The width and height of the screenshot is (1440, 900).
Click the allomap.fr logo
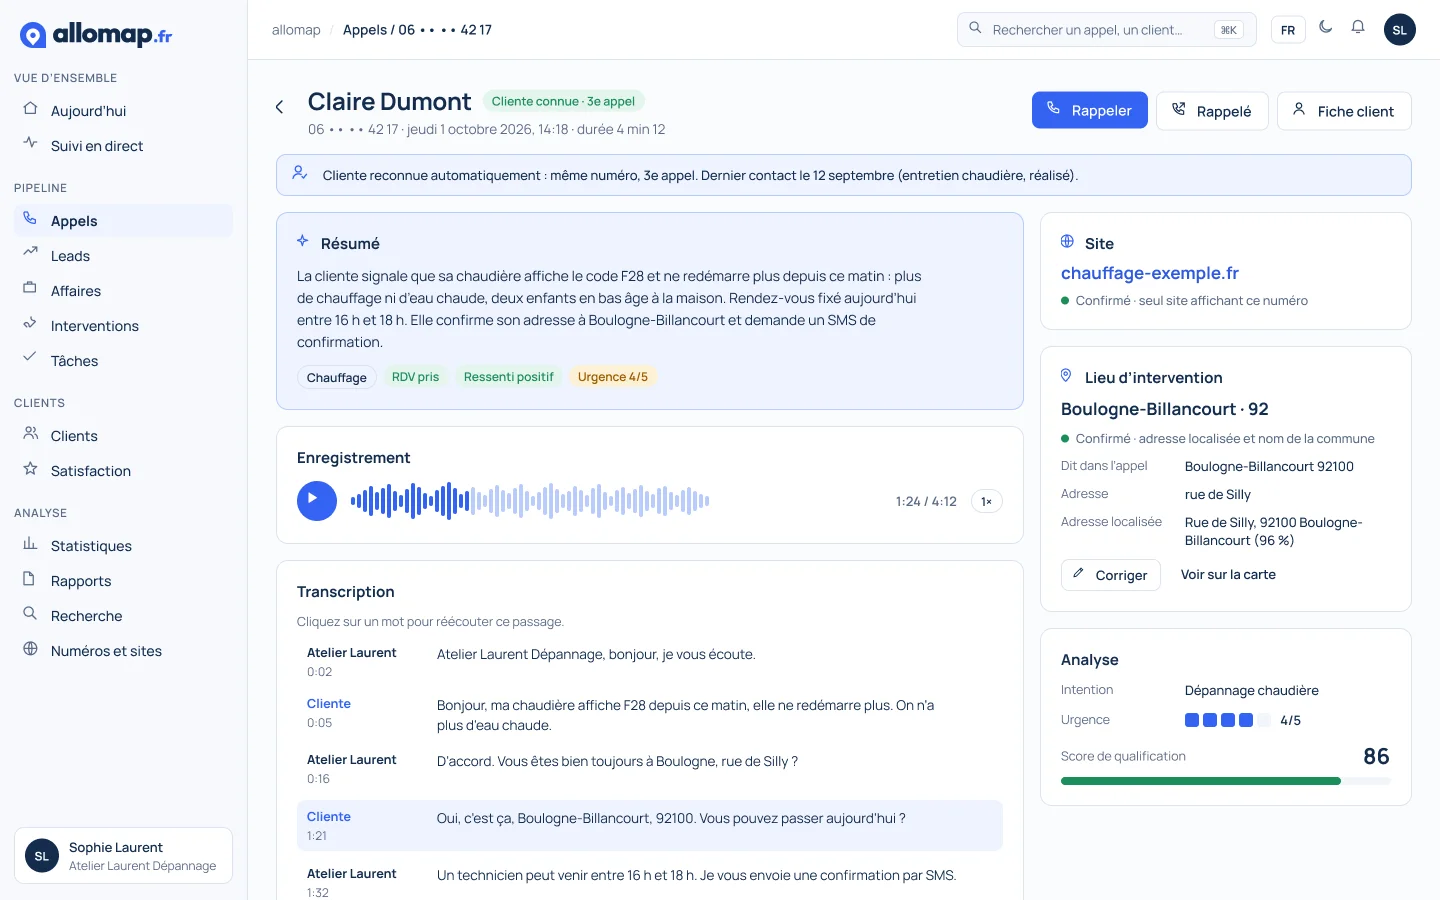(x=96, y=35)
